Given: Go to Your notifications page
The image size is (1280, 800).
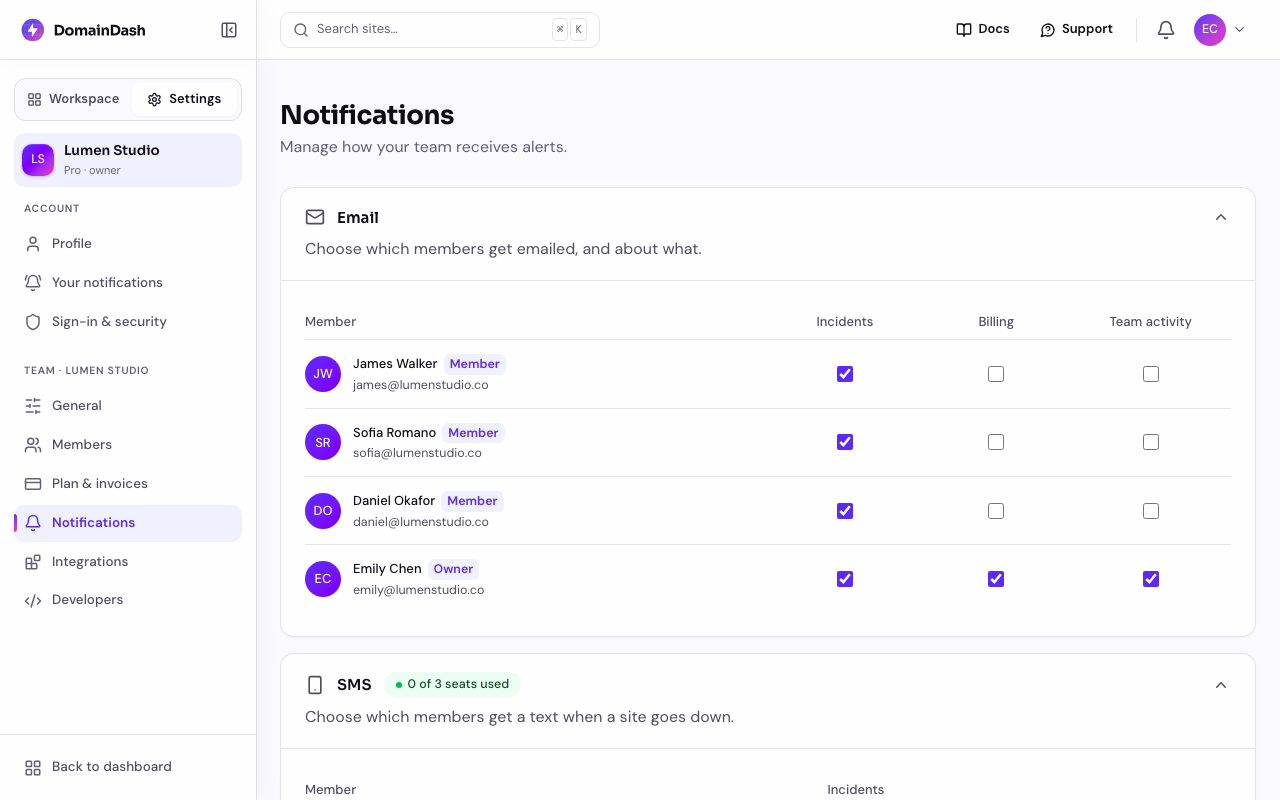Looking at the screenshot, I should pyautogui.click(x=128, y=283).
